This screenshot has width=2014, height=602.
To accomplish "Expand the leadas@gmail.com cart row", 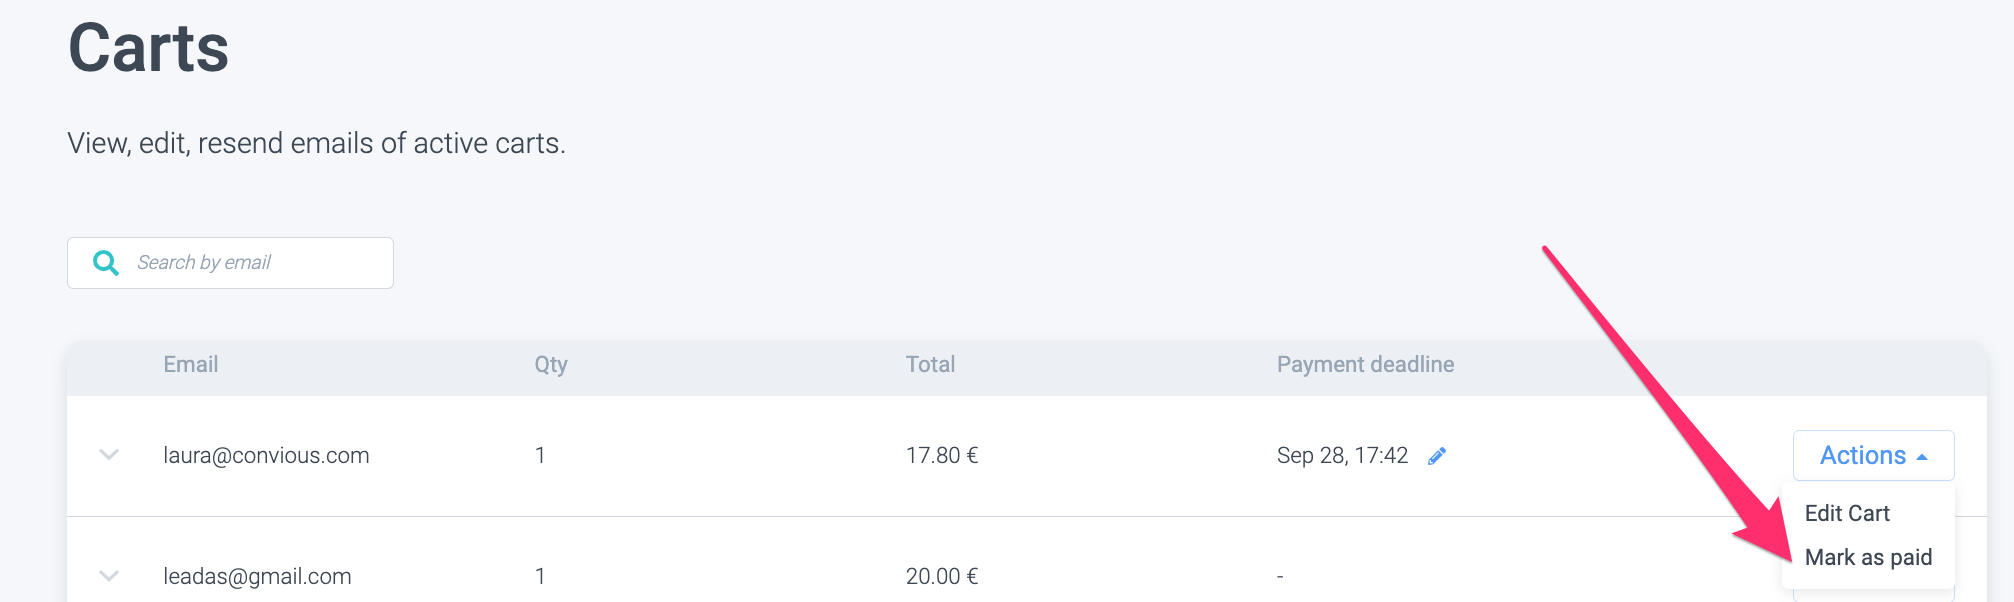I will click(109, 576).
